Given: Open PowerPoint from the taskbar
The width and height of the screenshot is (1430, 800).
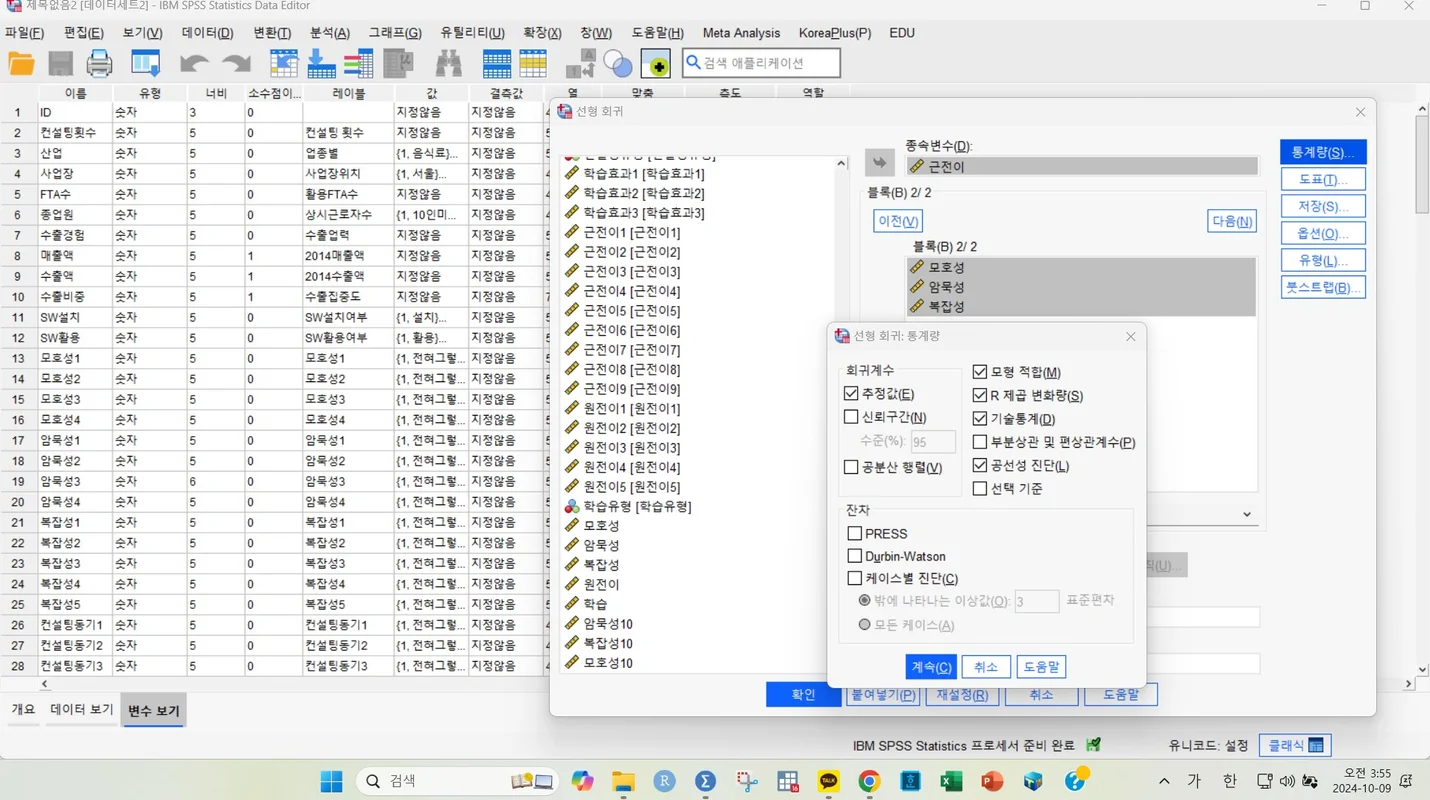Looking at the screenshot, I should click(992, 781).
